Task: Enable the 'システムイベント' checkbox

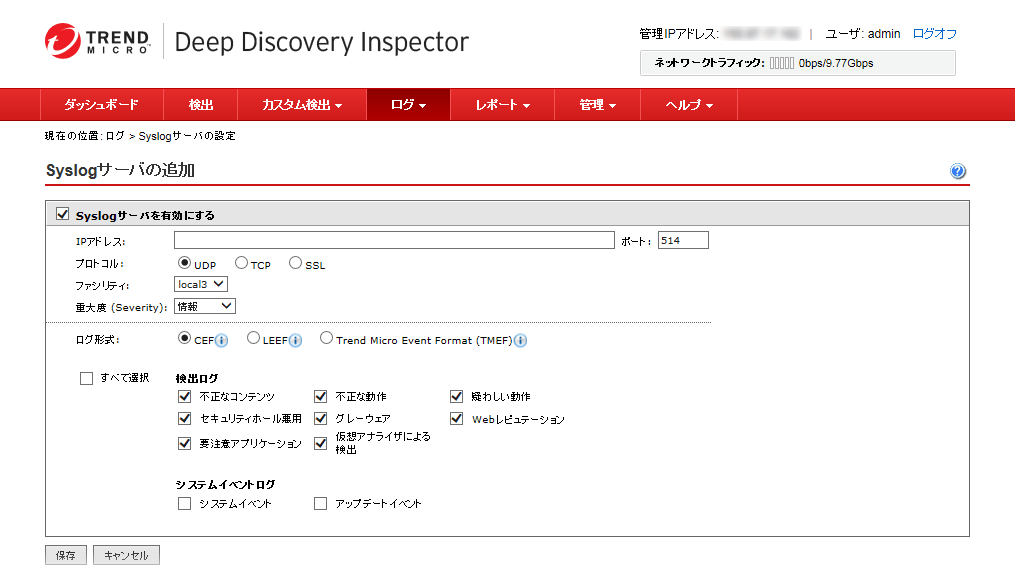Action: click(184, 503)
